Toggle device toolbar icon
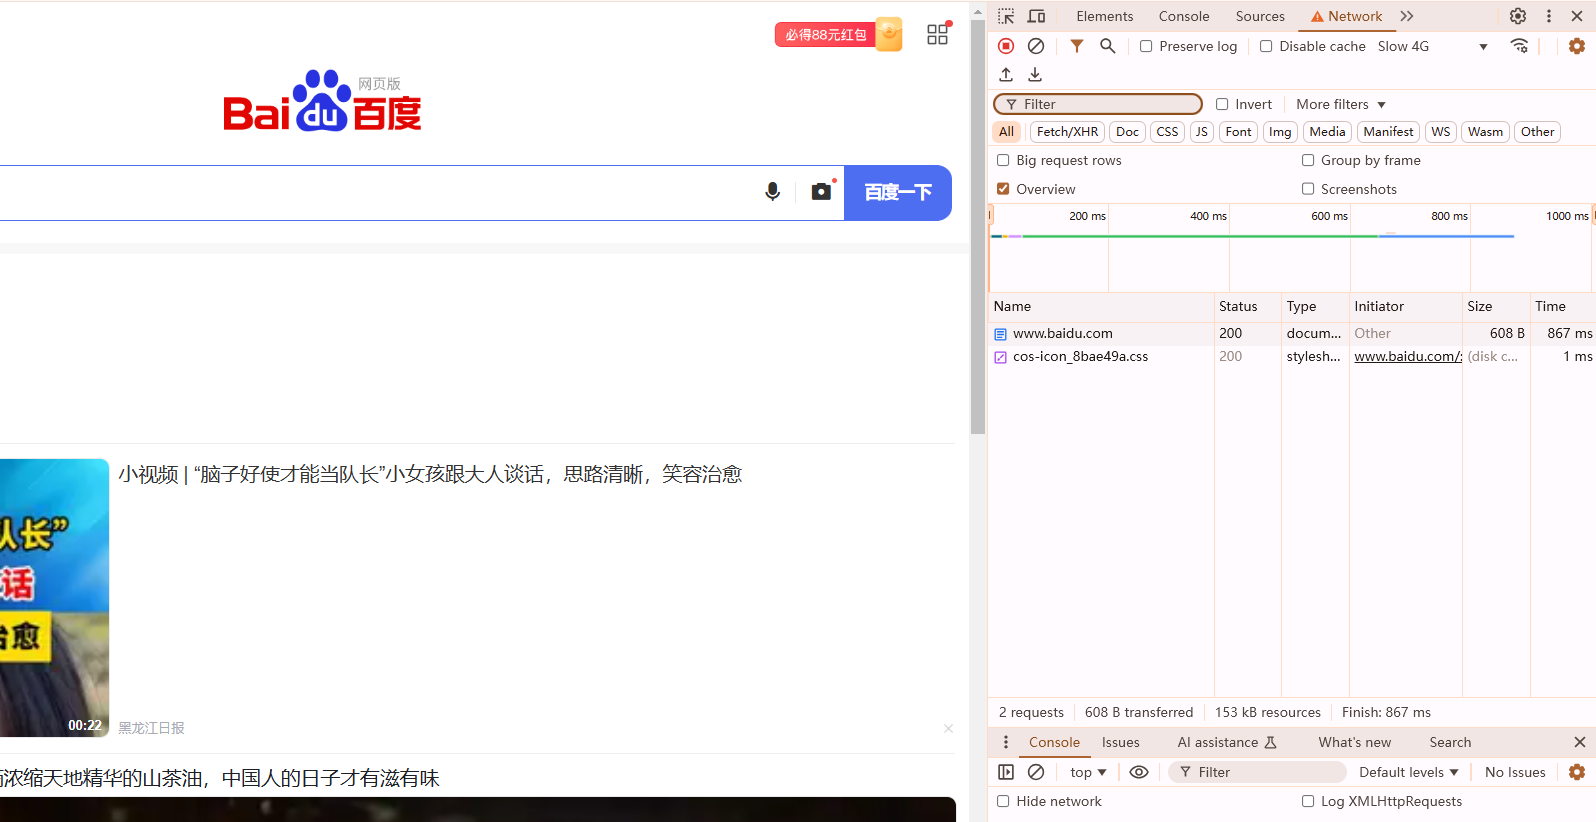 click(1036, 16)
